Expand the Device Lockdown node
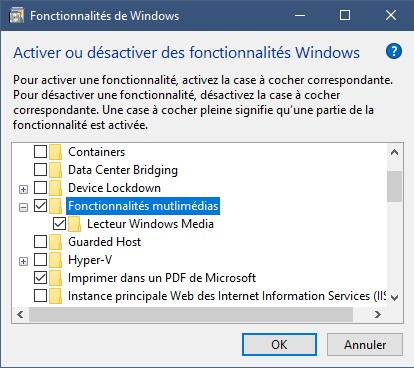Image resolution: width=414 pixels, height=368 pixels. 23,189
